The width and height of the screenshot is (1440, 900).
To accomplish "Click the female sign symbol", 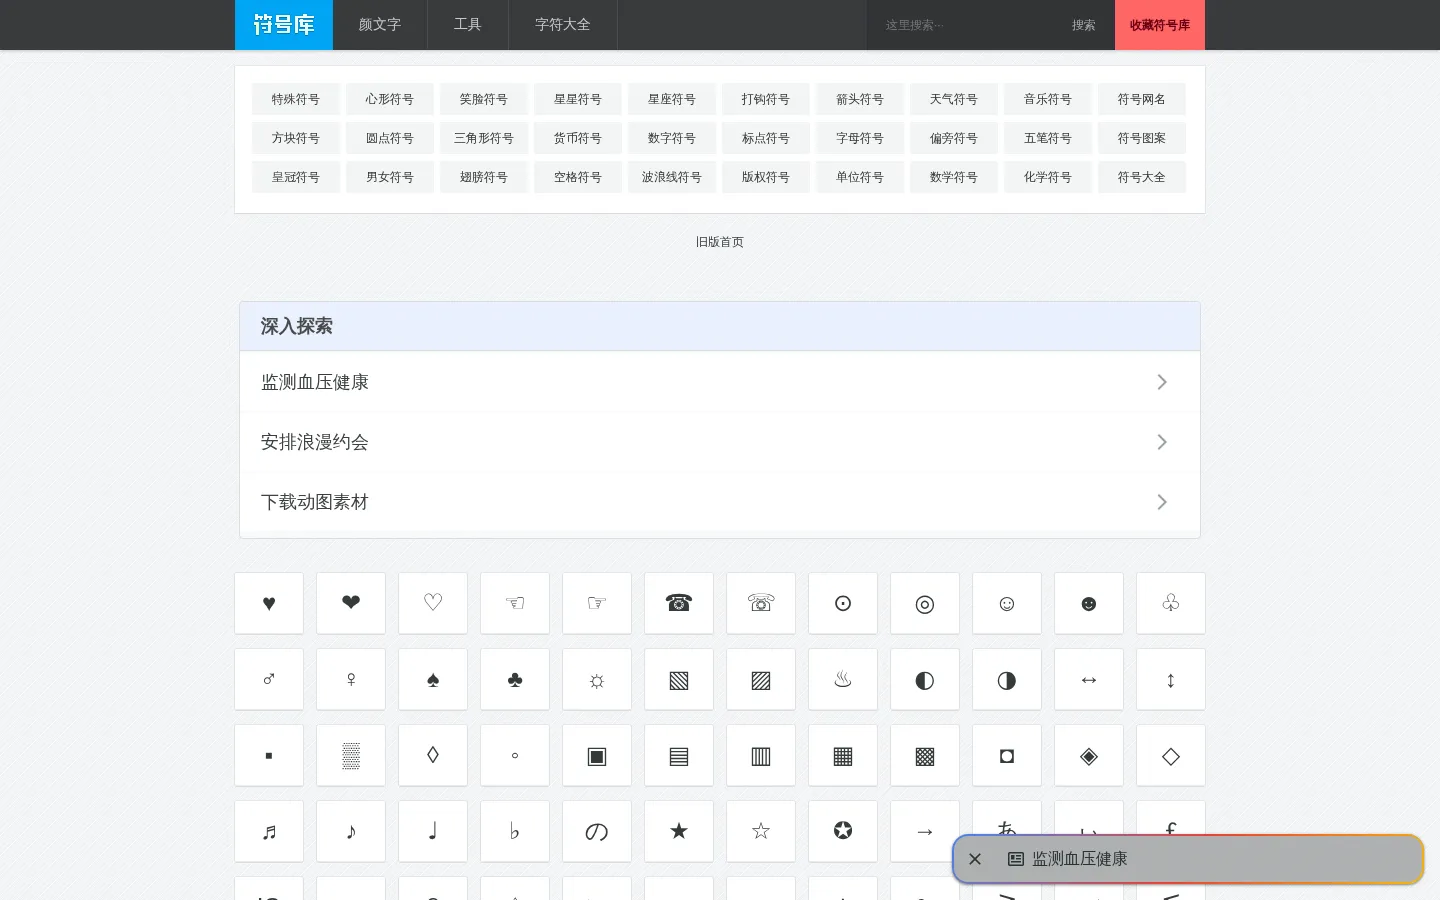I will click(x=351, y=679).
